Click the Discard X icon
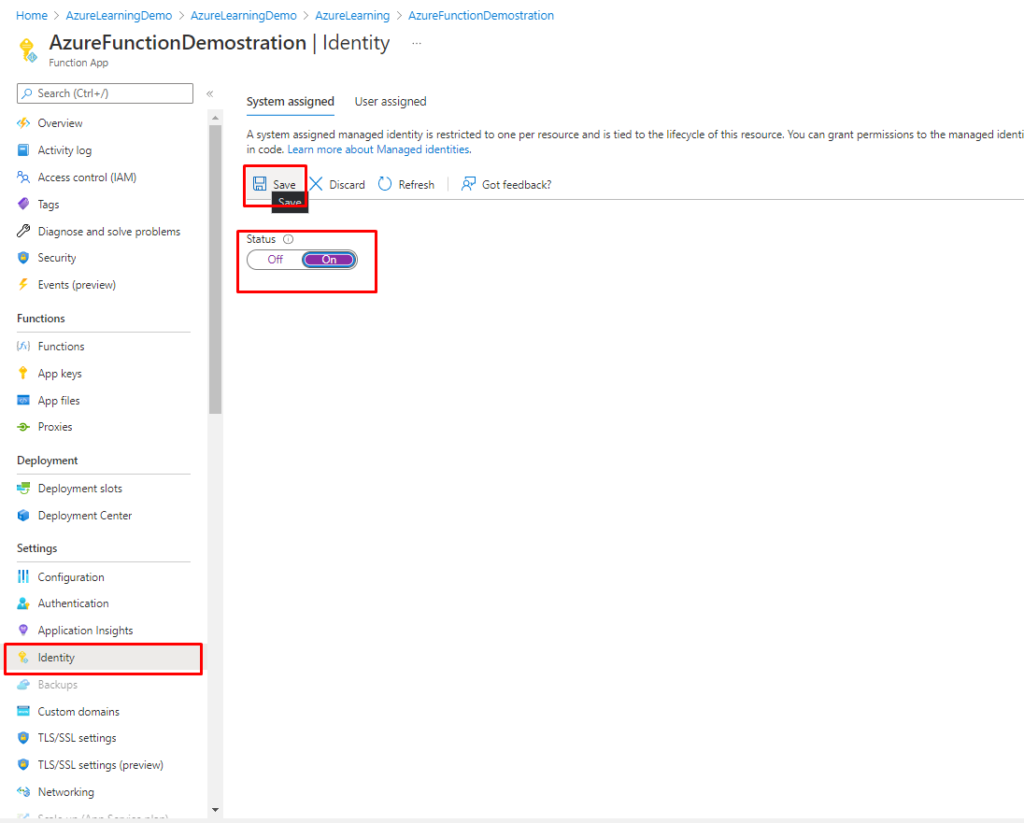Image resolution: width=1024 pixels, height=823 pixels. pyautogui.click(x=316, y=184)
